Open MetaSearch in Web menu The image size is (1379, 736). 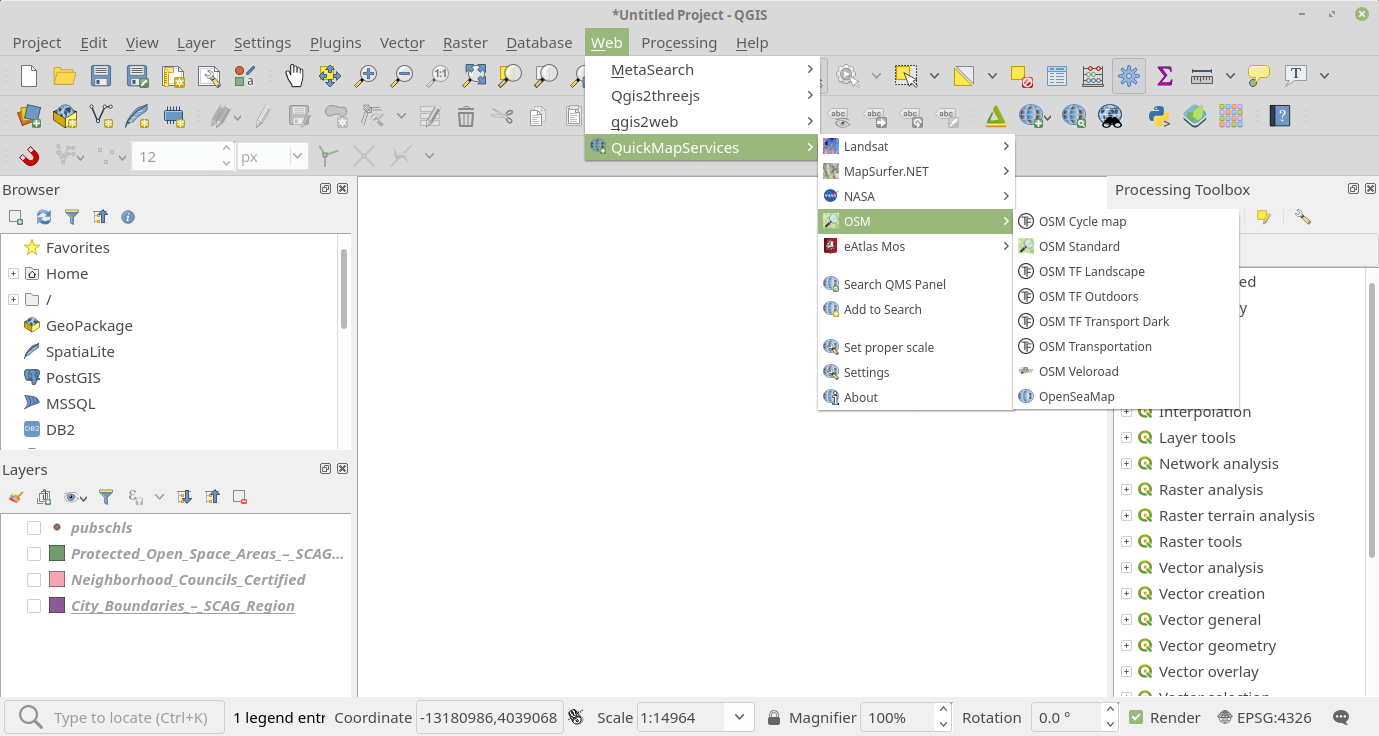coord(702,70)
